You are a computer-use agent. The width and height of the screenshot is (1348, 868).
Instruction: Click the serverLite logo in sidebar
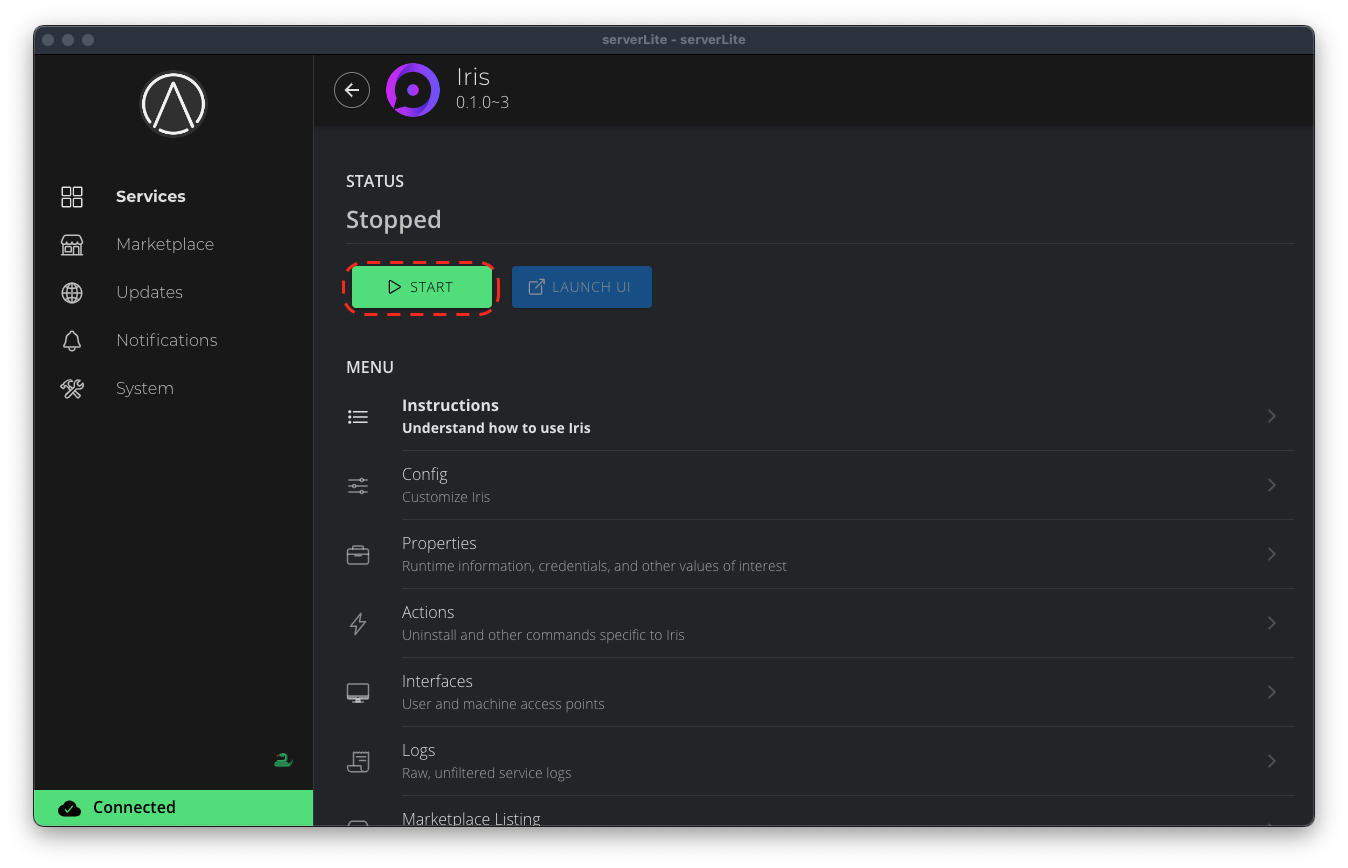[x=173, y=103]
